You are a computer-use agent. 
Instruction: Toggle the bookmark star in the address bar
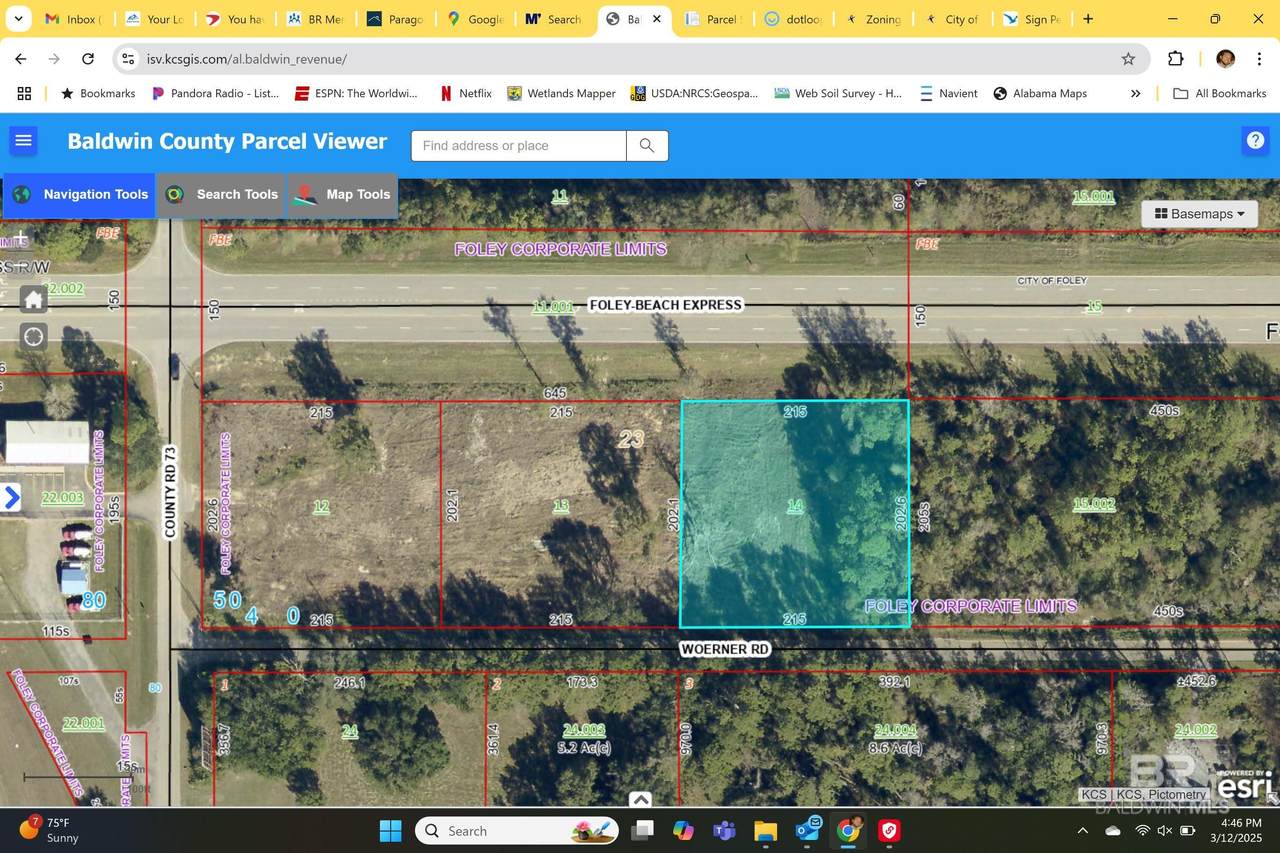pos(1127,59)
